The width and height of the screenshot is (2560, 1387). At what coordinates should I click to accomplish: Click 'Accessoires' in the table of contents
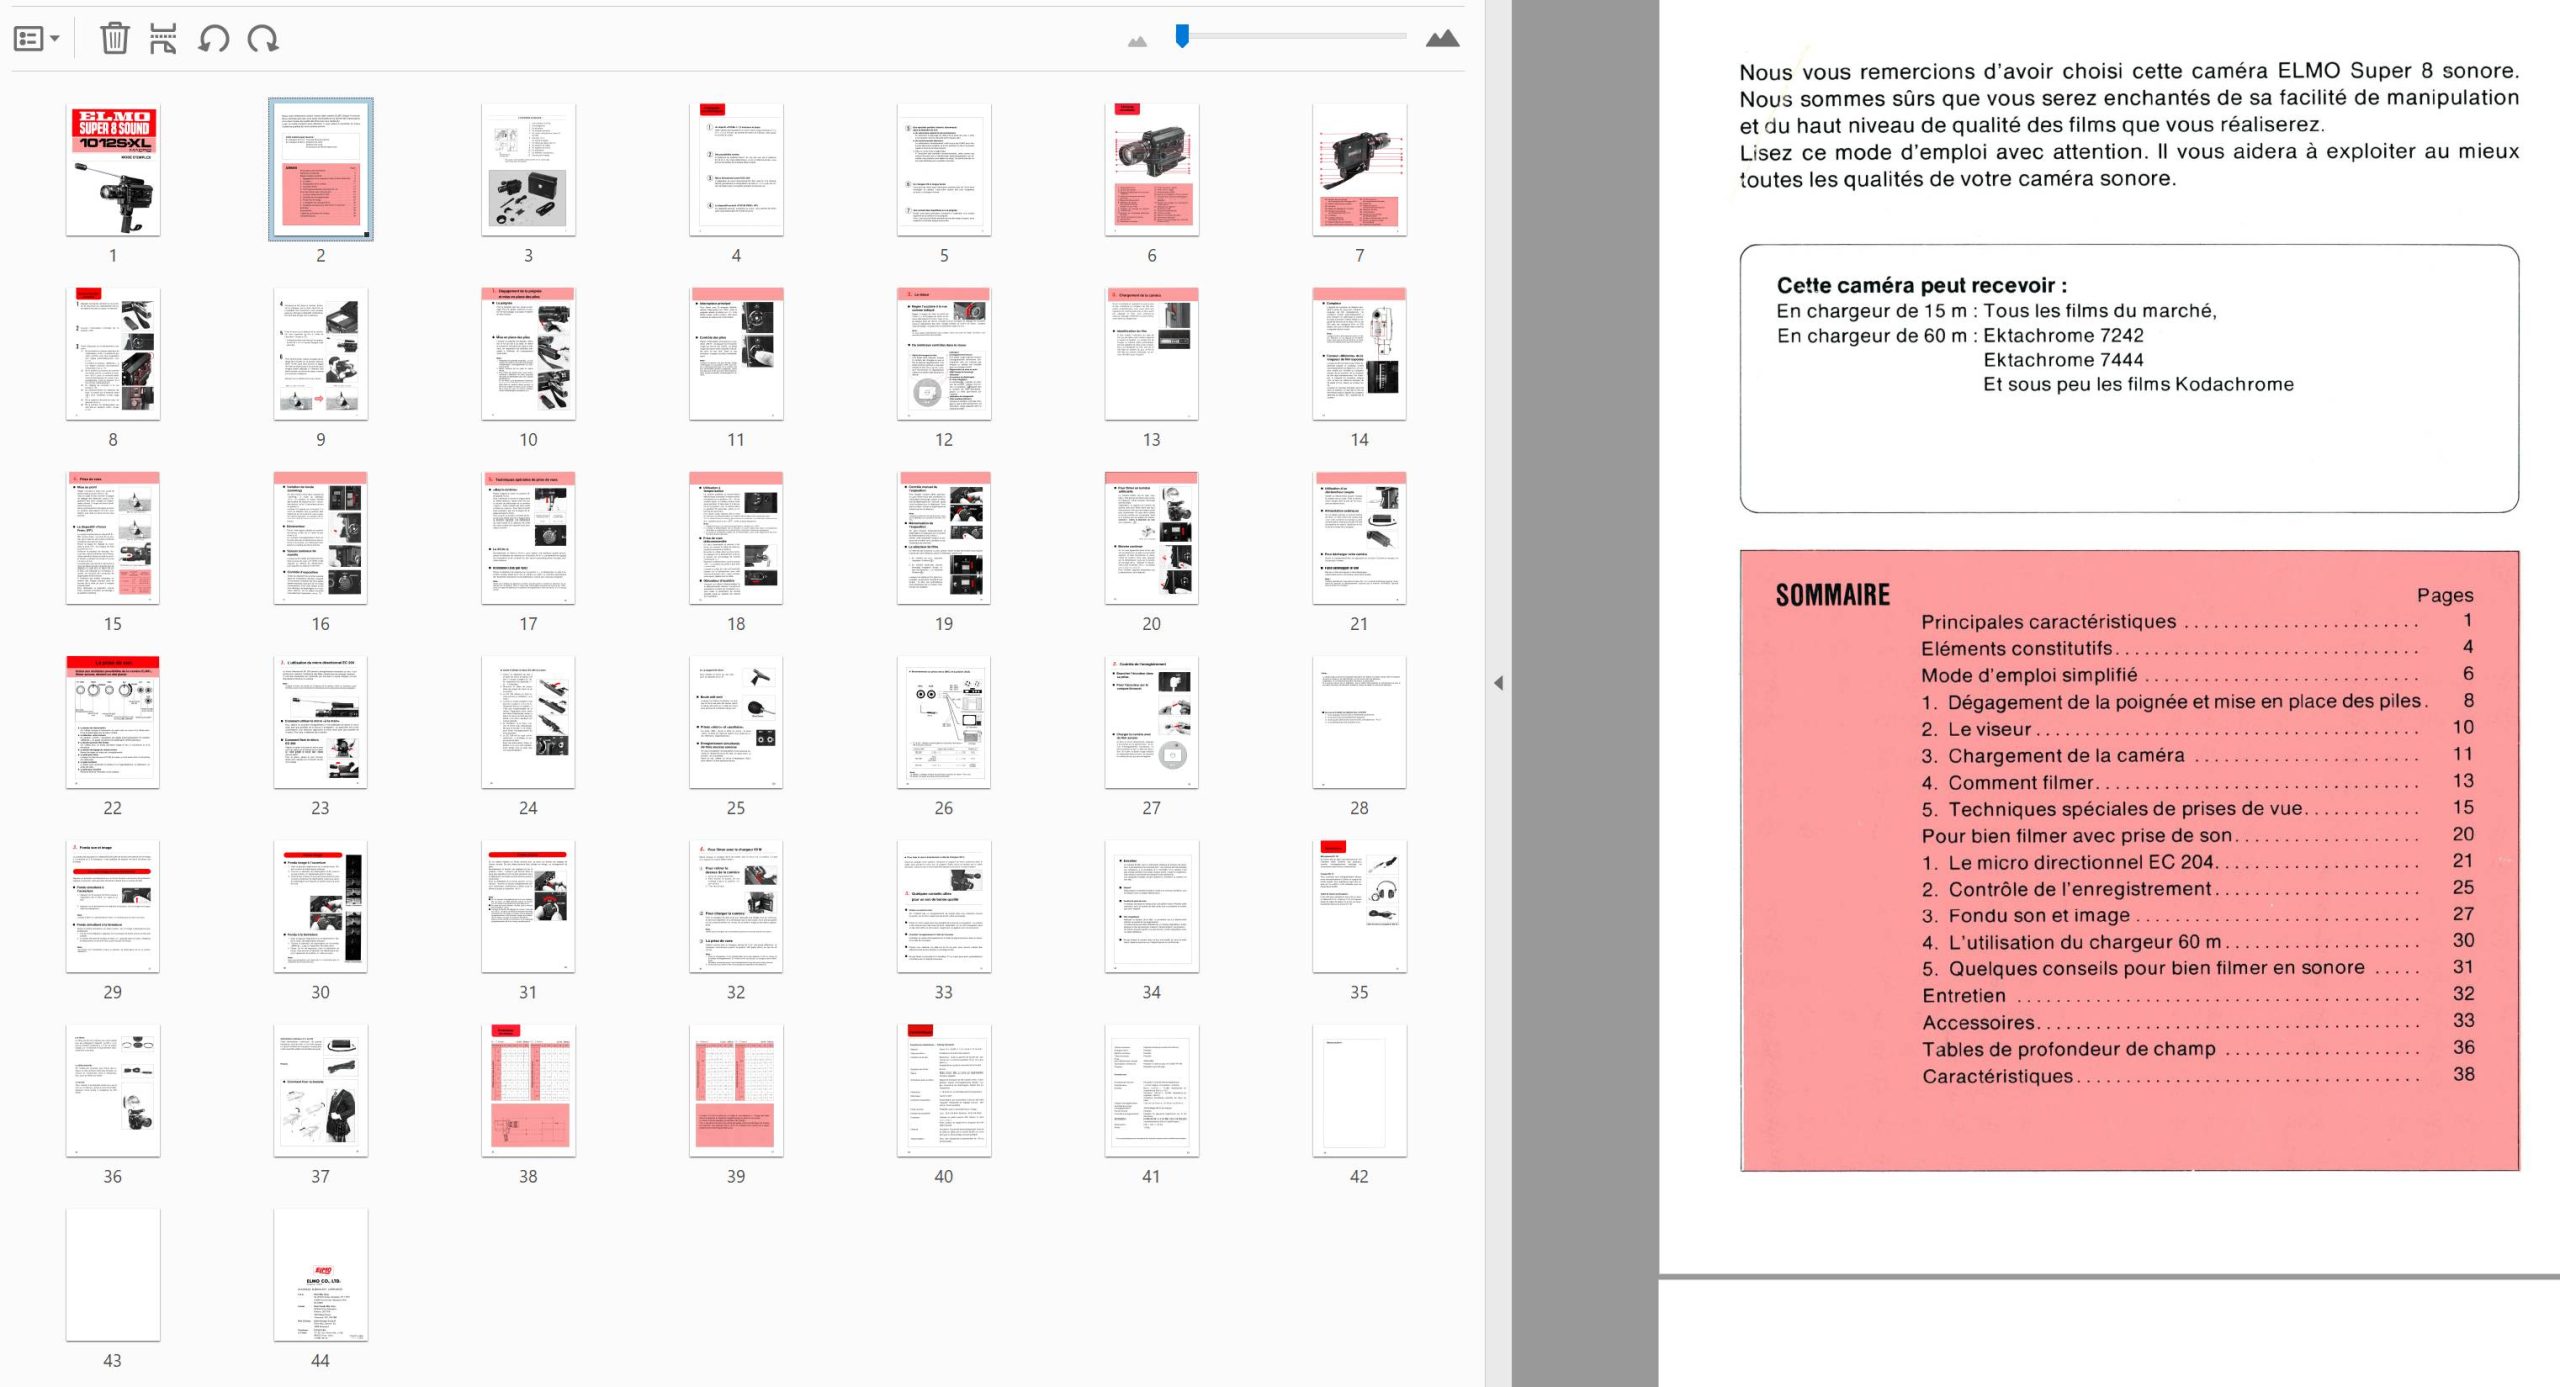[x=1977, y=1023]
